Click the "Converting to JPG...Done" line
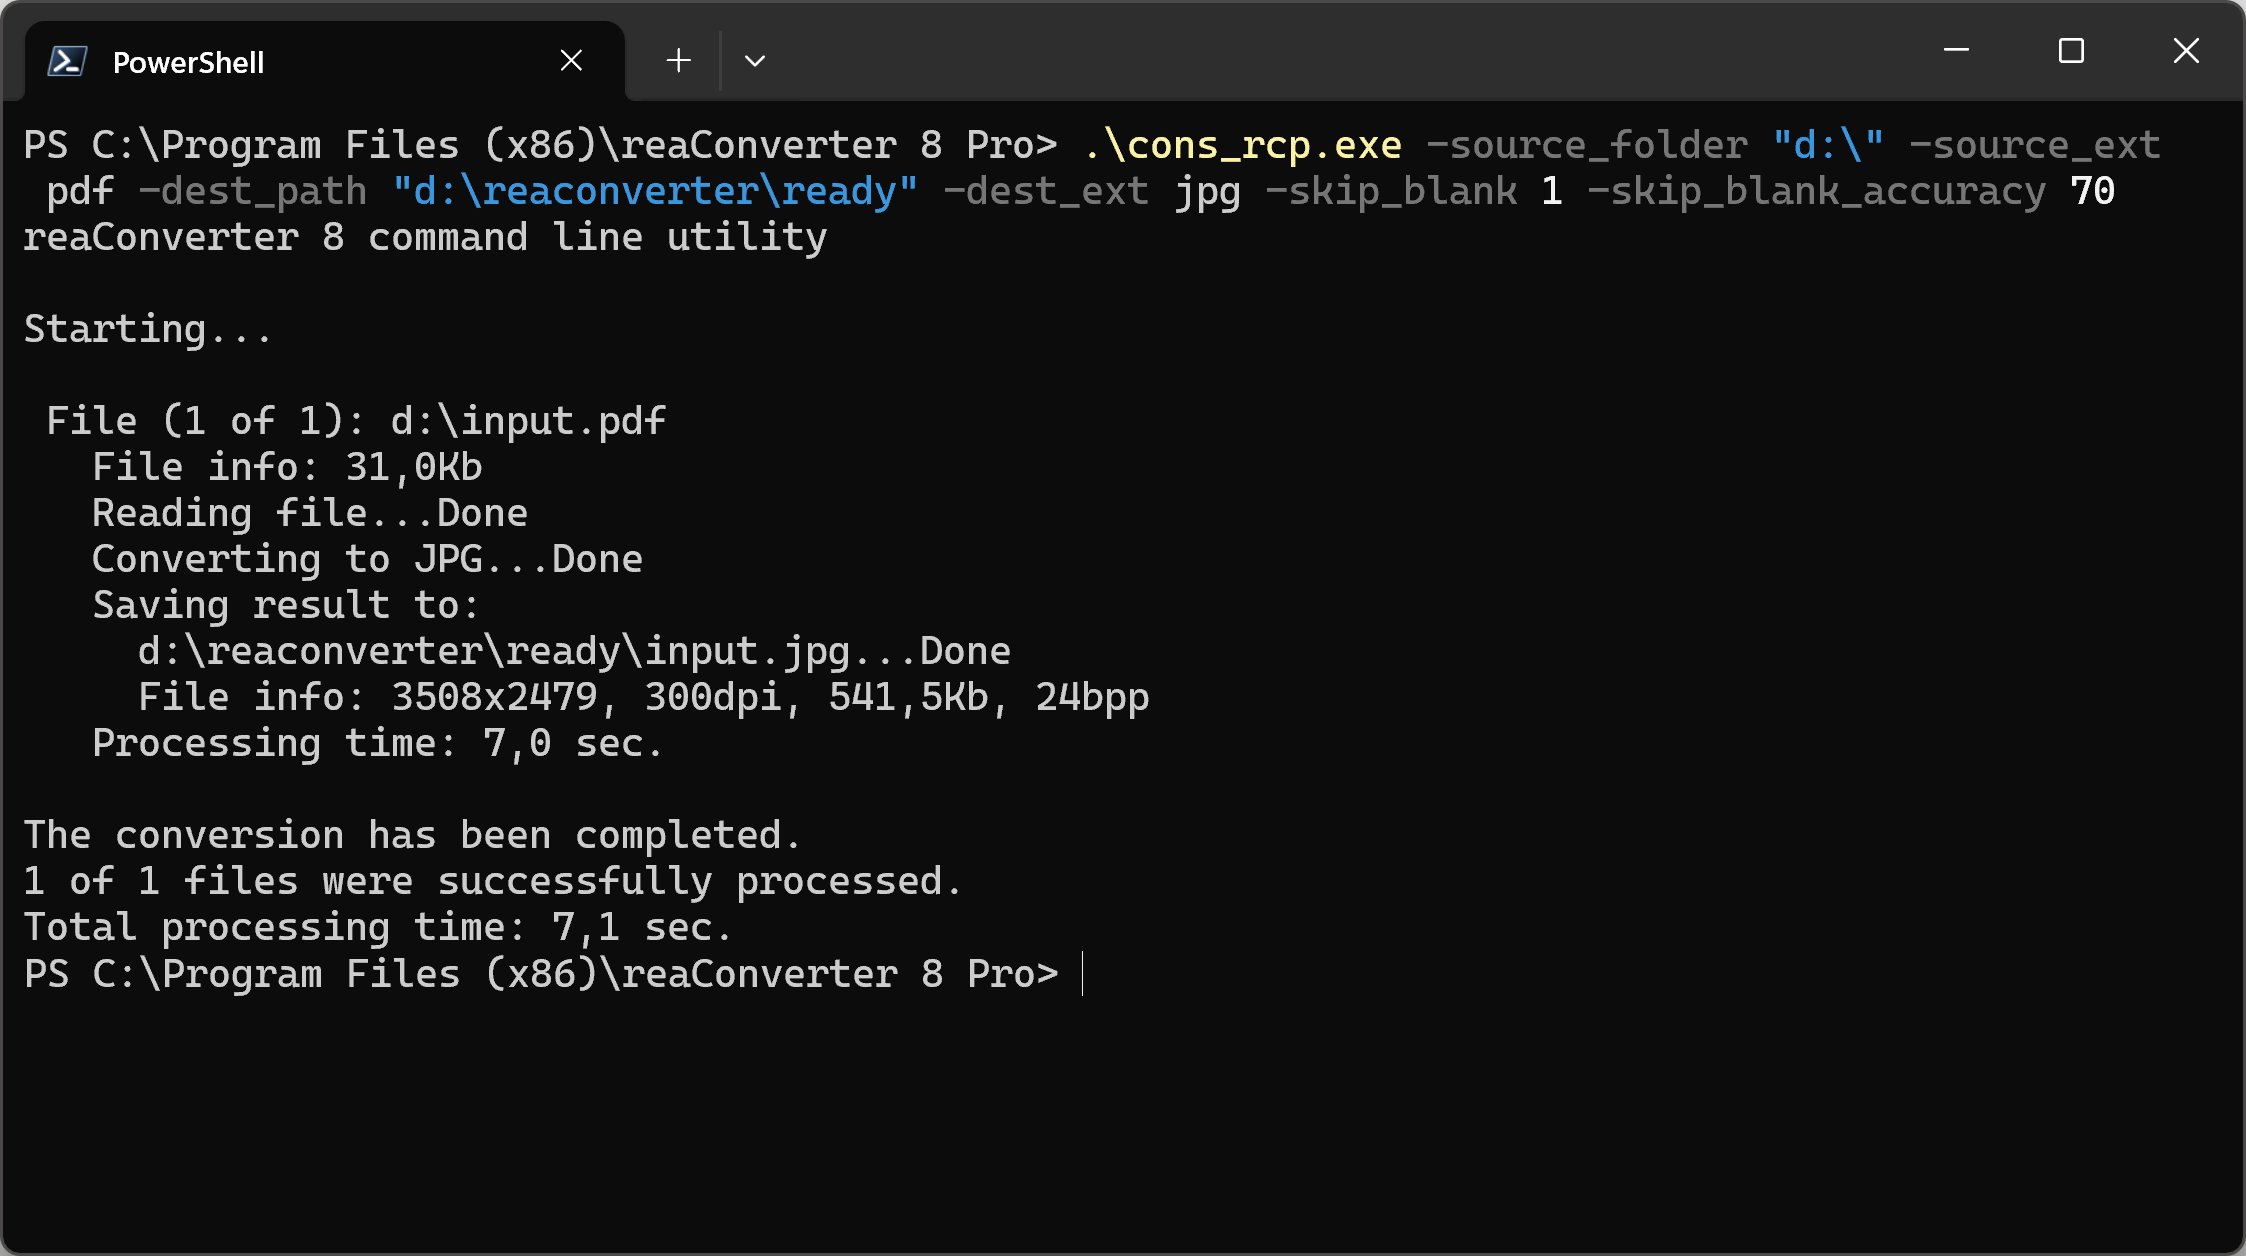Viewport: 2246px width, 1256px height. (x=367, y=559)
